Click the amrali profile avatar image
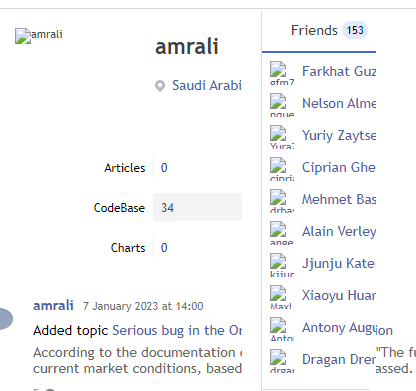The width and height of the screenshot is (416, 391). (38, 35)
